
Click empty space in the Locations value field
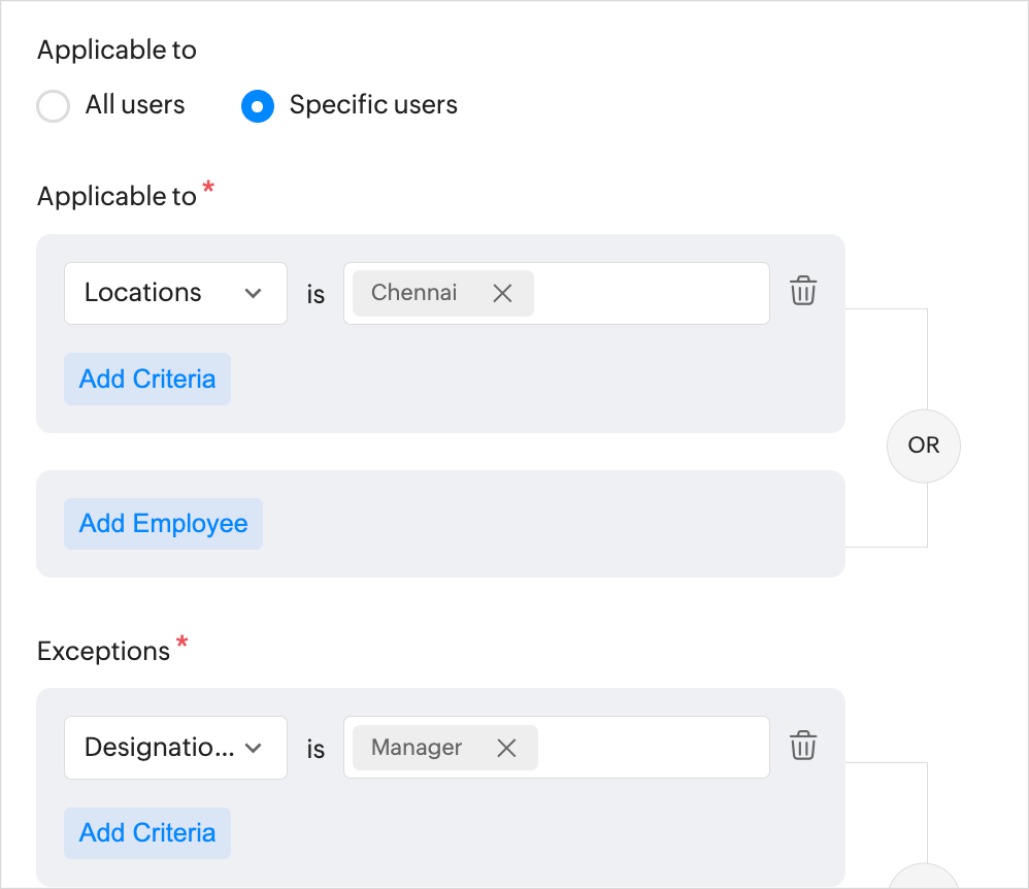[x=650, y=293]
